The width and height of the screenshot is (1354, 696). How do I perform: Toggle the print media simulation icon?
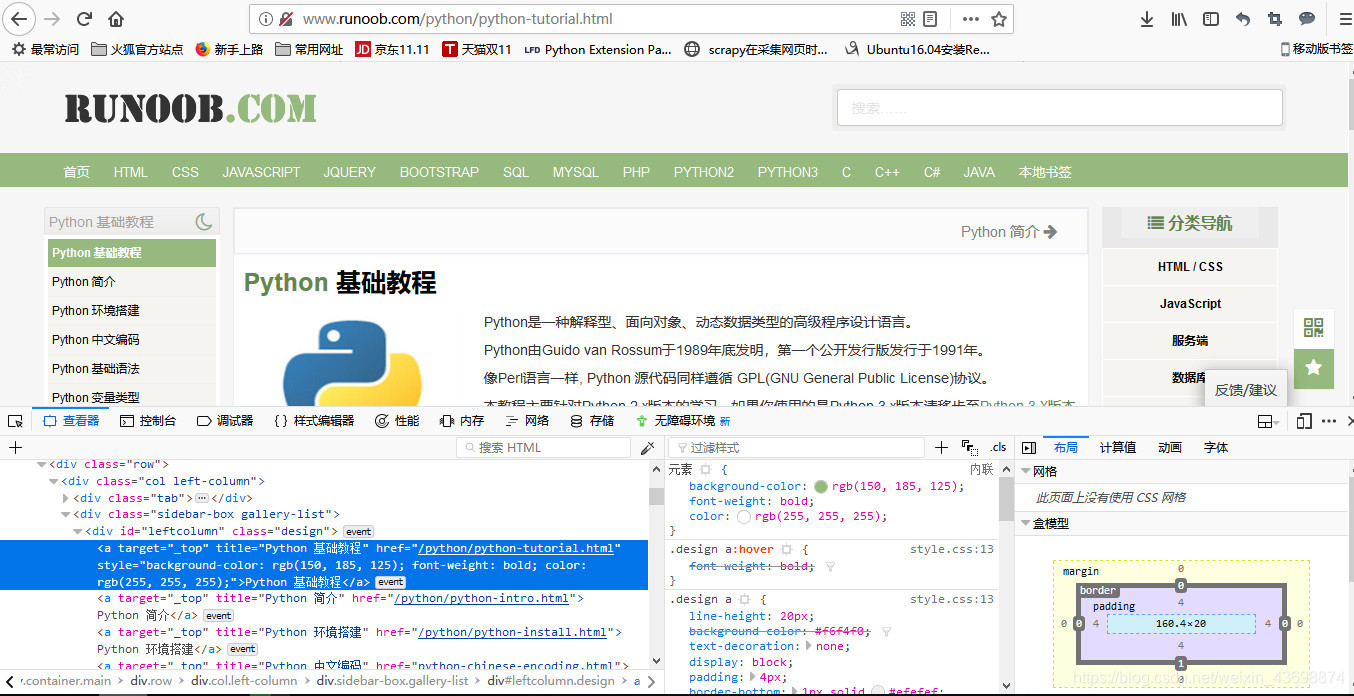969,447
